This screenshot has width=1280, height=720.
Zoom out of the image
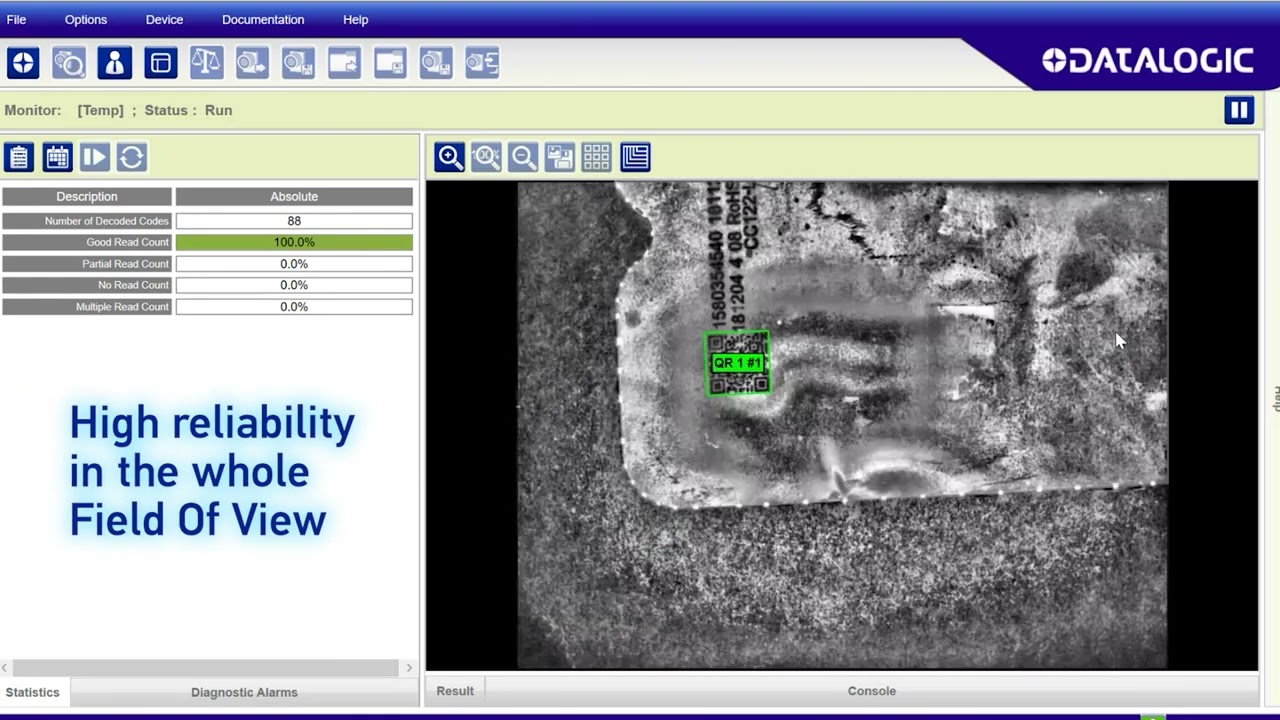pyautogui.click(x=523, y=157)
